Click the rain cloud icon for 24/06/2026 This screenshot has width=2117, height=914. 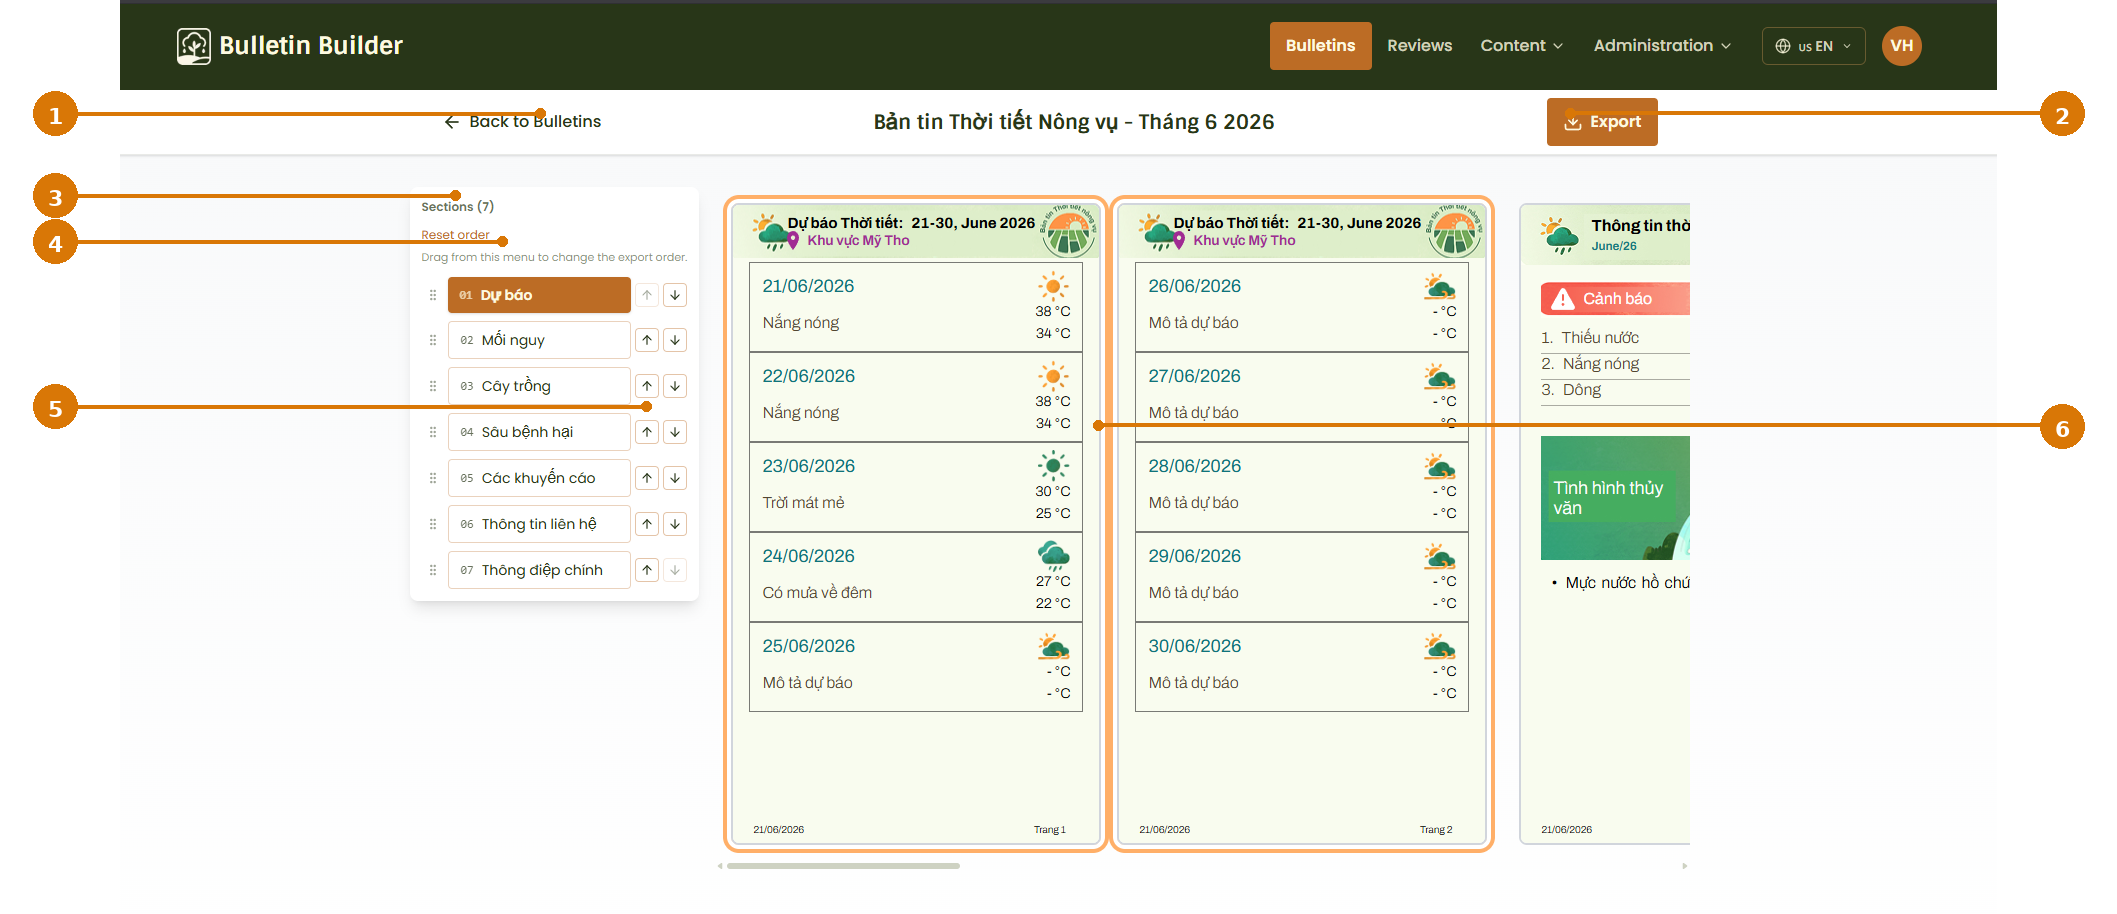pyautogui.click(x=1053, y=556)
